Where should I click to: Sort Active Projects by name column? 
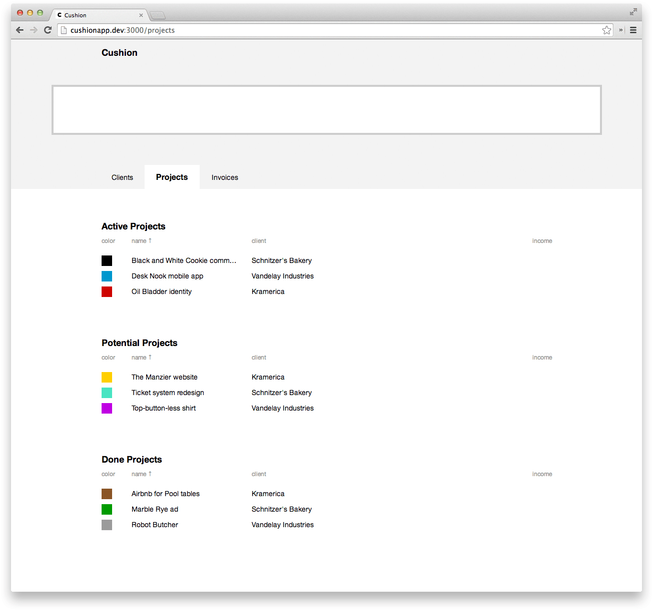coord(142,241)
